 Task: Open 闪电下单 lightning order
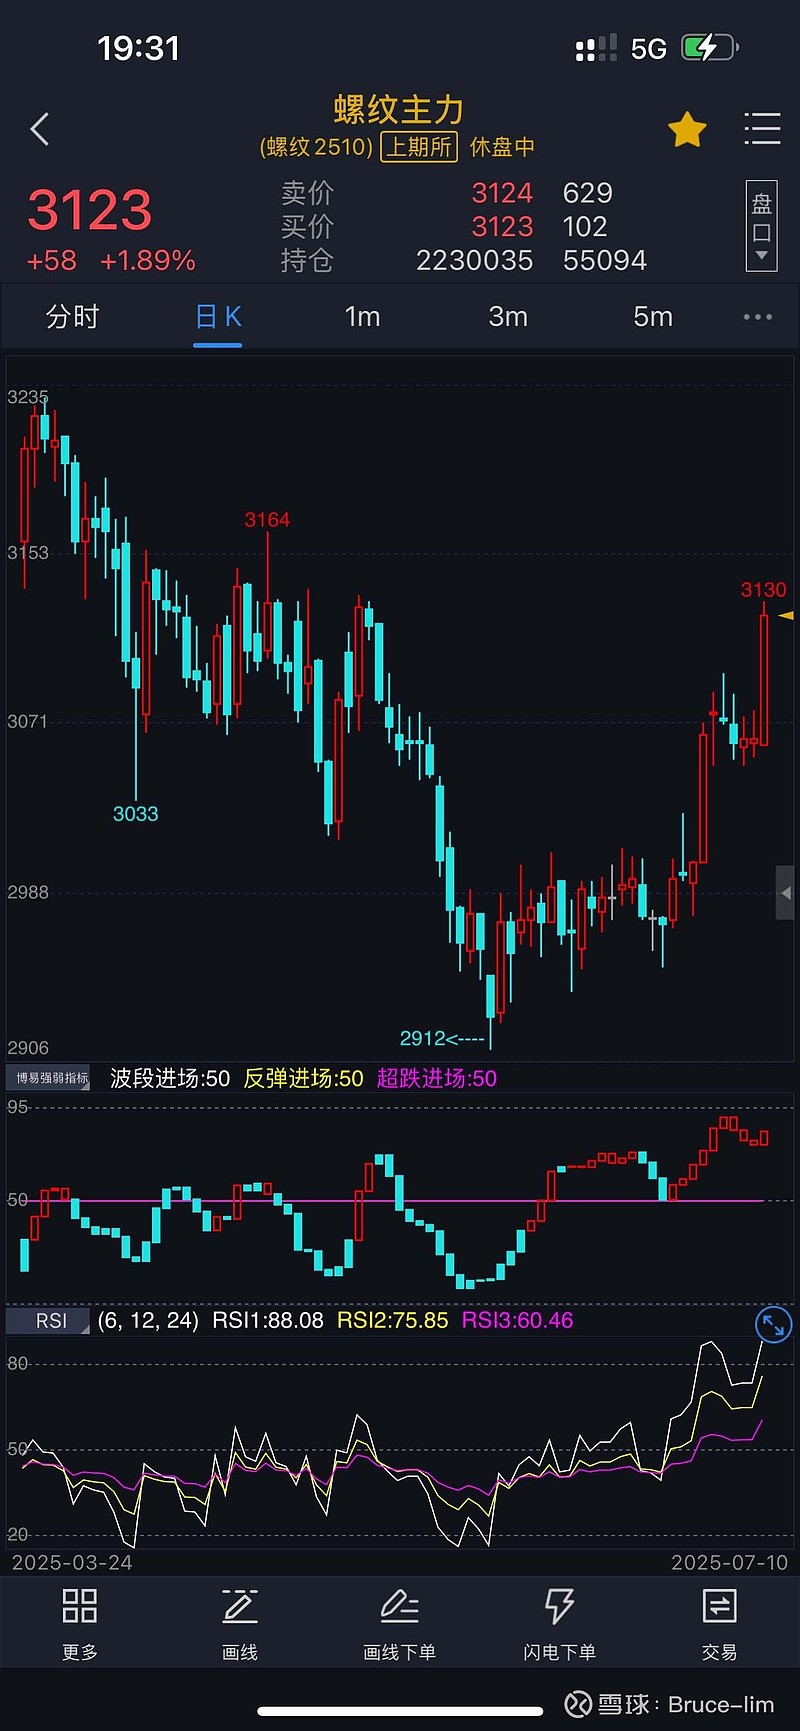pyautogui.click(x=560, y=1624)
